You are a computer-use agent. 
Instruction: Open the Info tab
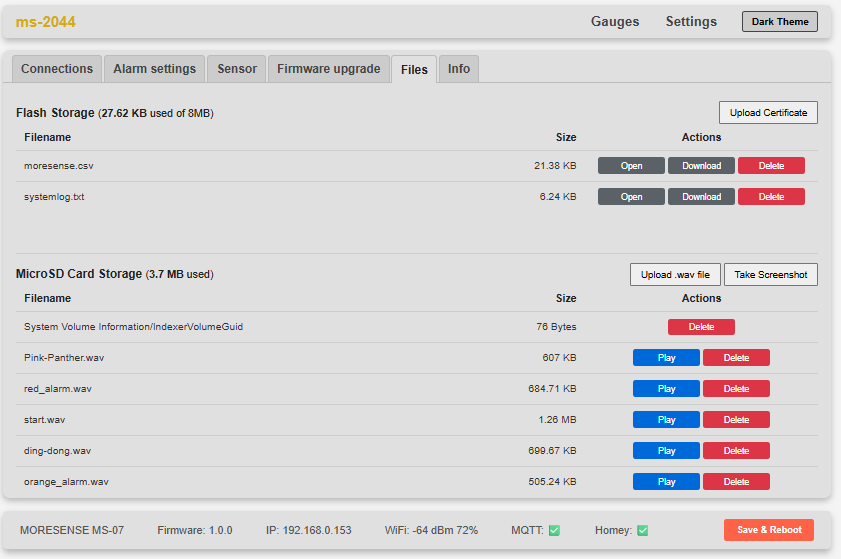click(459, 69)
